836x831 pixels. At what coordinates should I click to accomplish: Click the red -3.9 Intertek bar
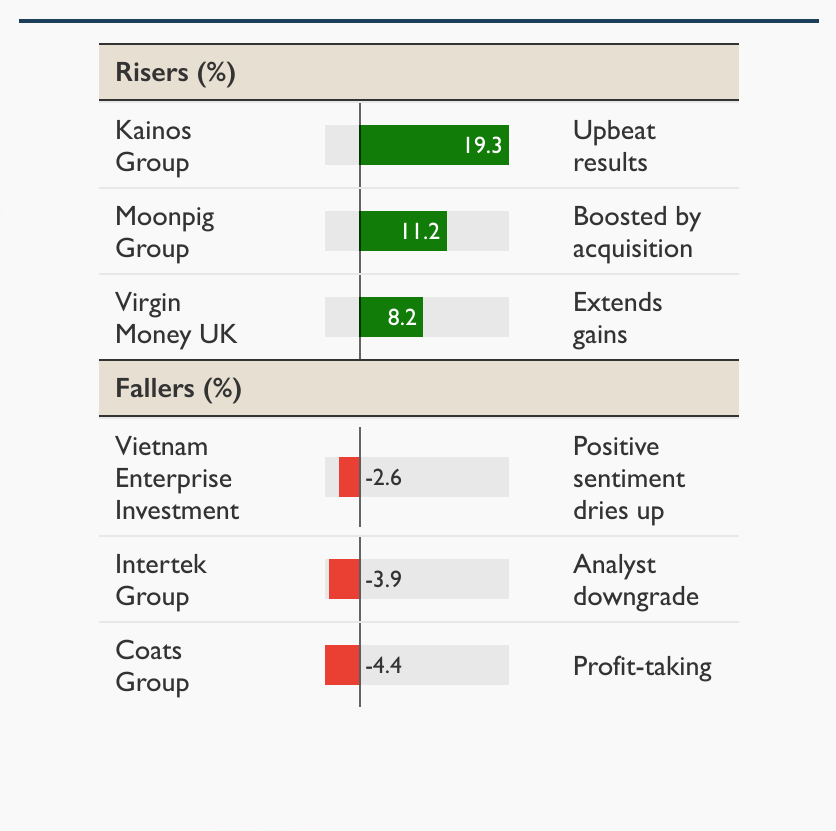(x=344, y=580)
